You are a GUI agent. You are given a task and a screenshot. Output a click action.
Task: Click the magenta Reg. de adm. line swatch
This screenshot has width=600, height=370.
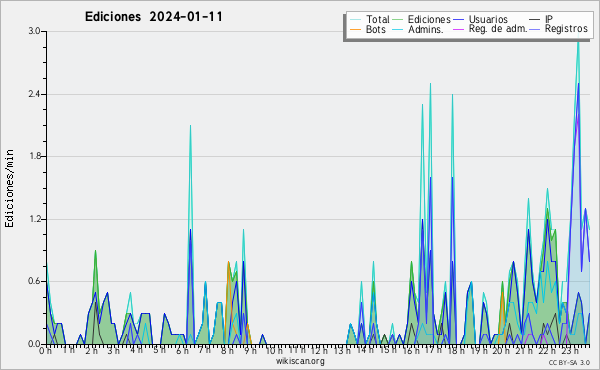[x=458, y=29]
